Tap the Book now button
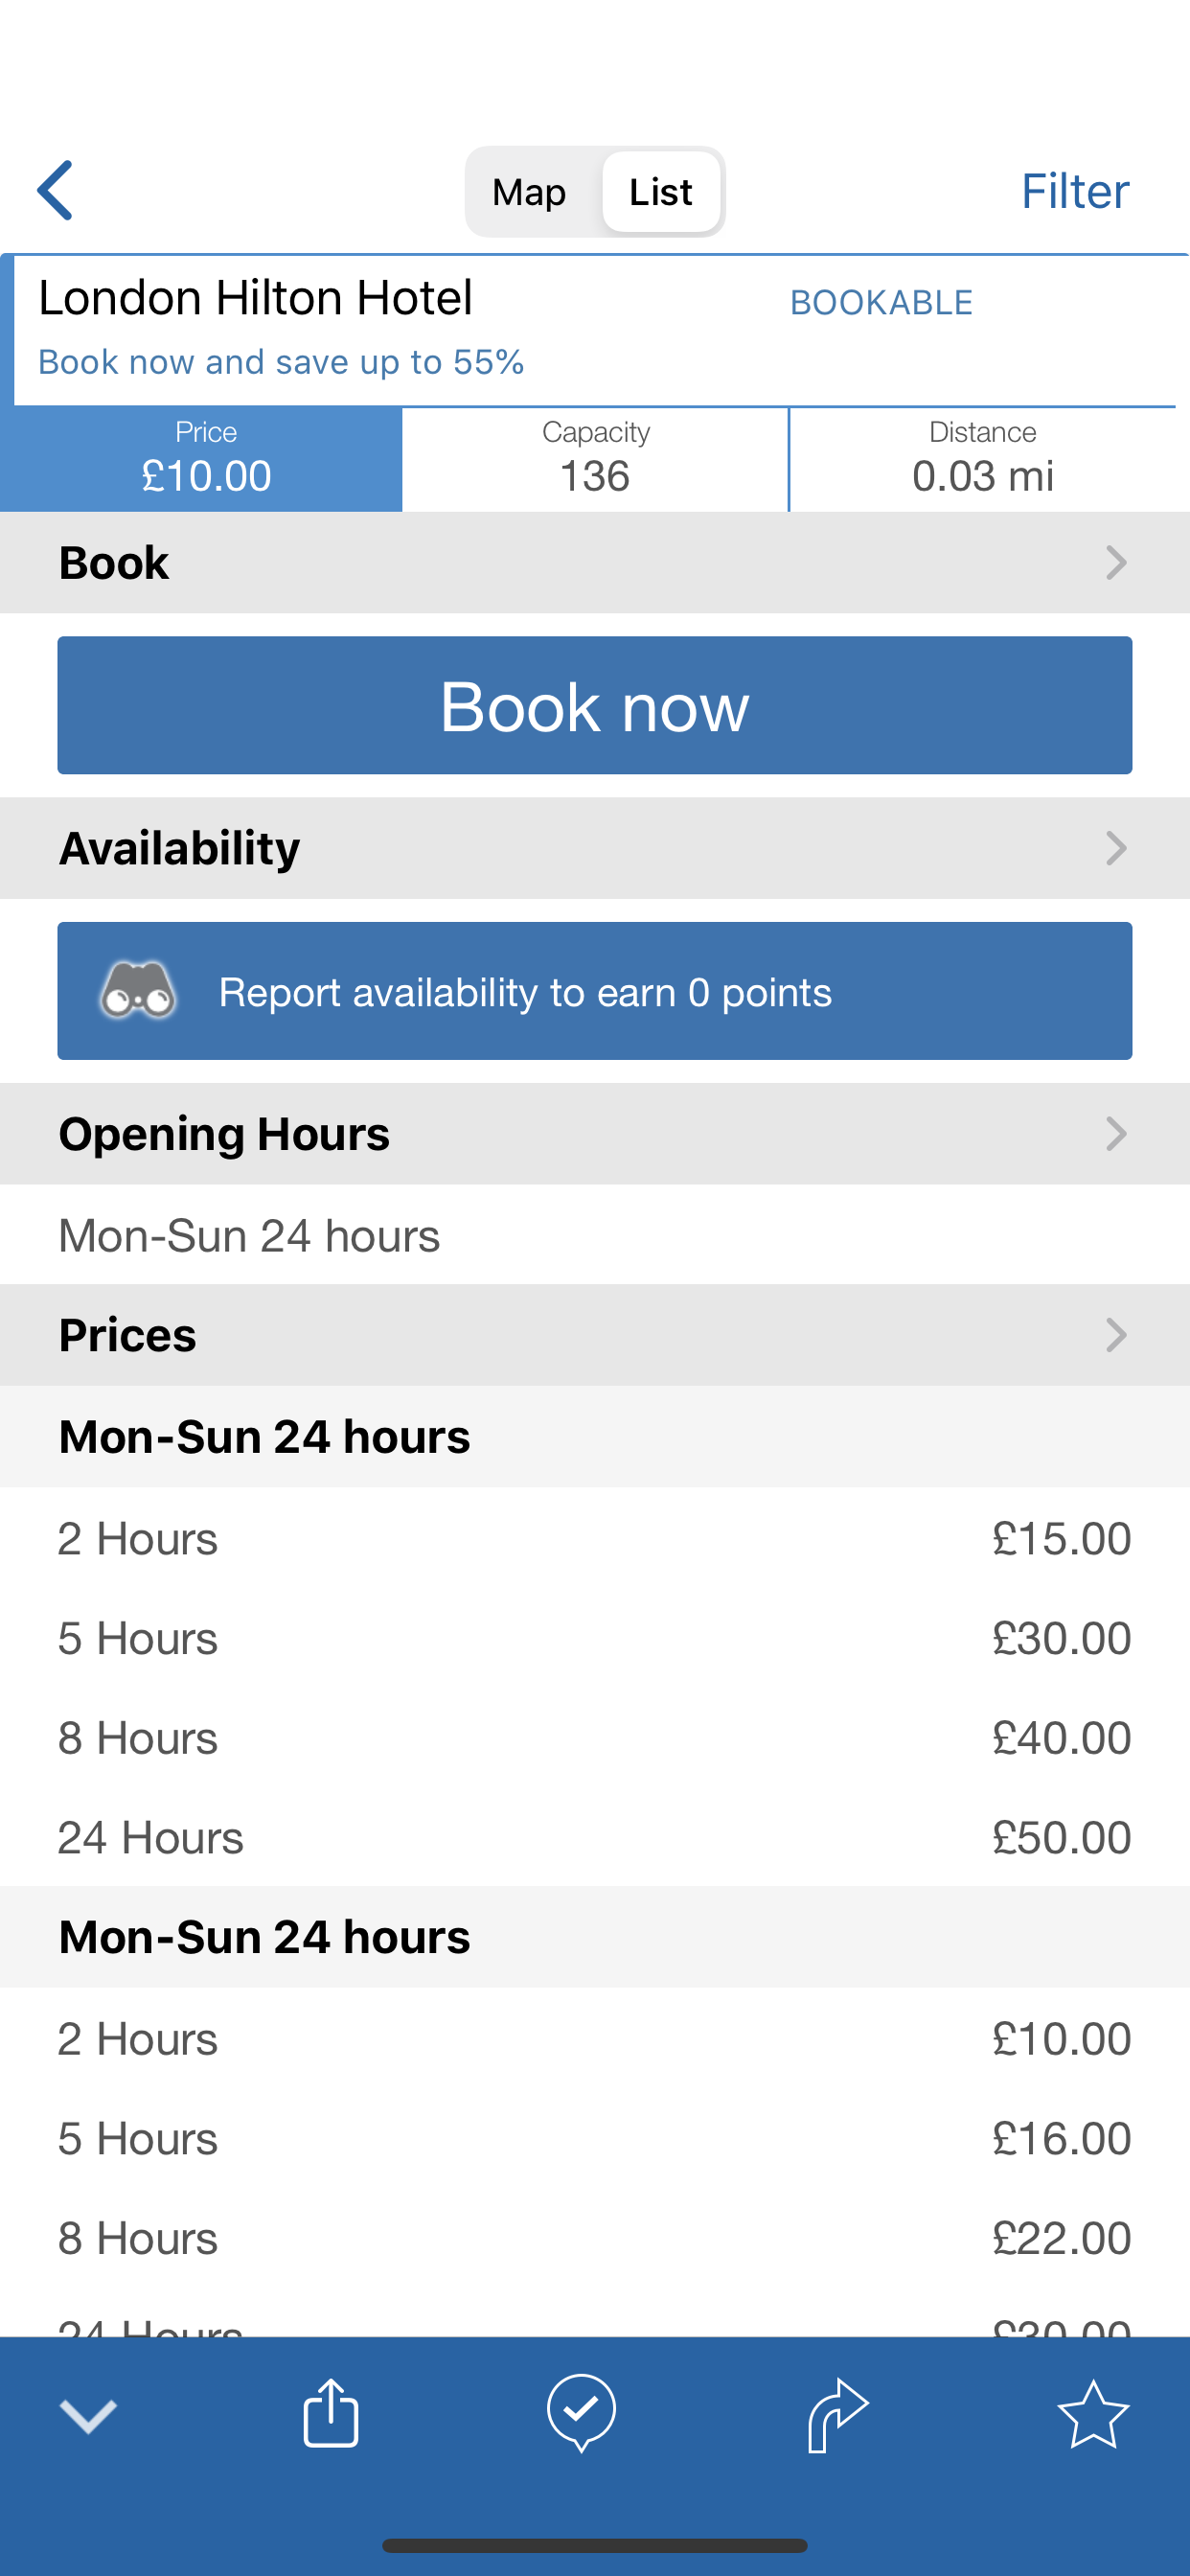 coord(595,705)
